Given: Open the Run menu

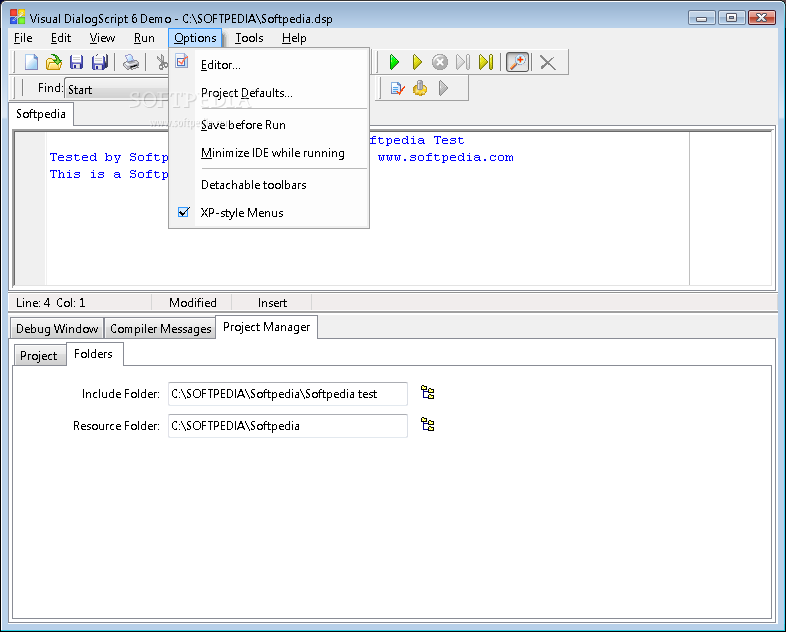Looking at the screenshot, I should pos(144,38).
